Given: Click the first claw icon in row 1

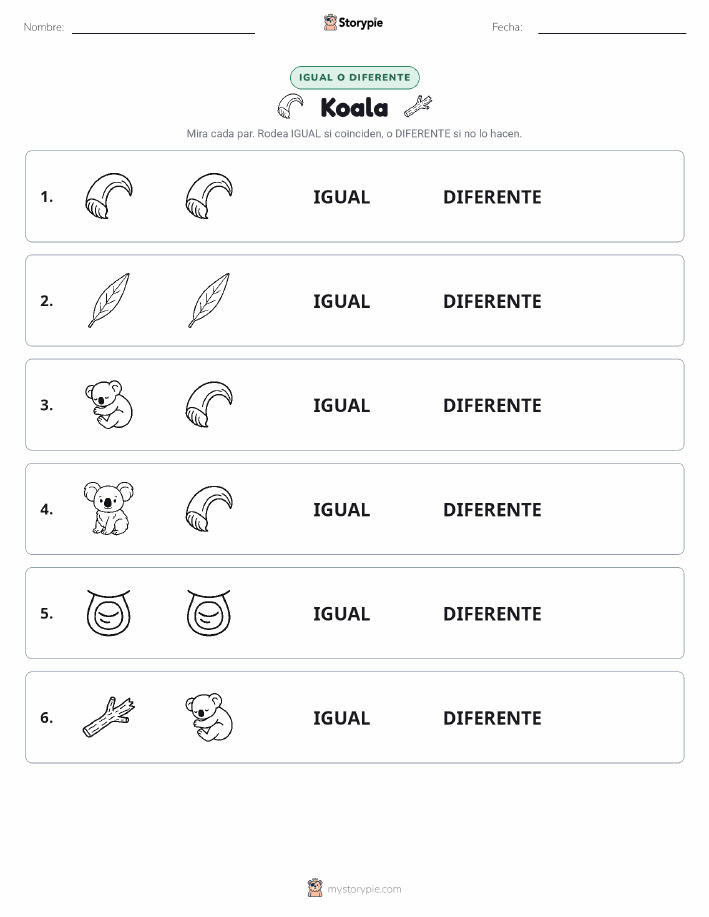Looking at the screenshot, I should [109, 196].
